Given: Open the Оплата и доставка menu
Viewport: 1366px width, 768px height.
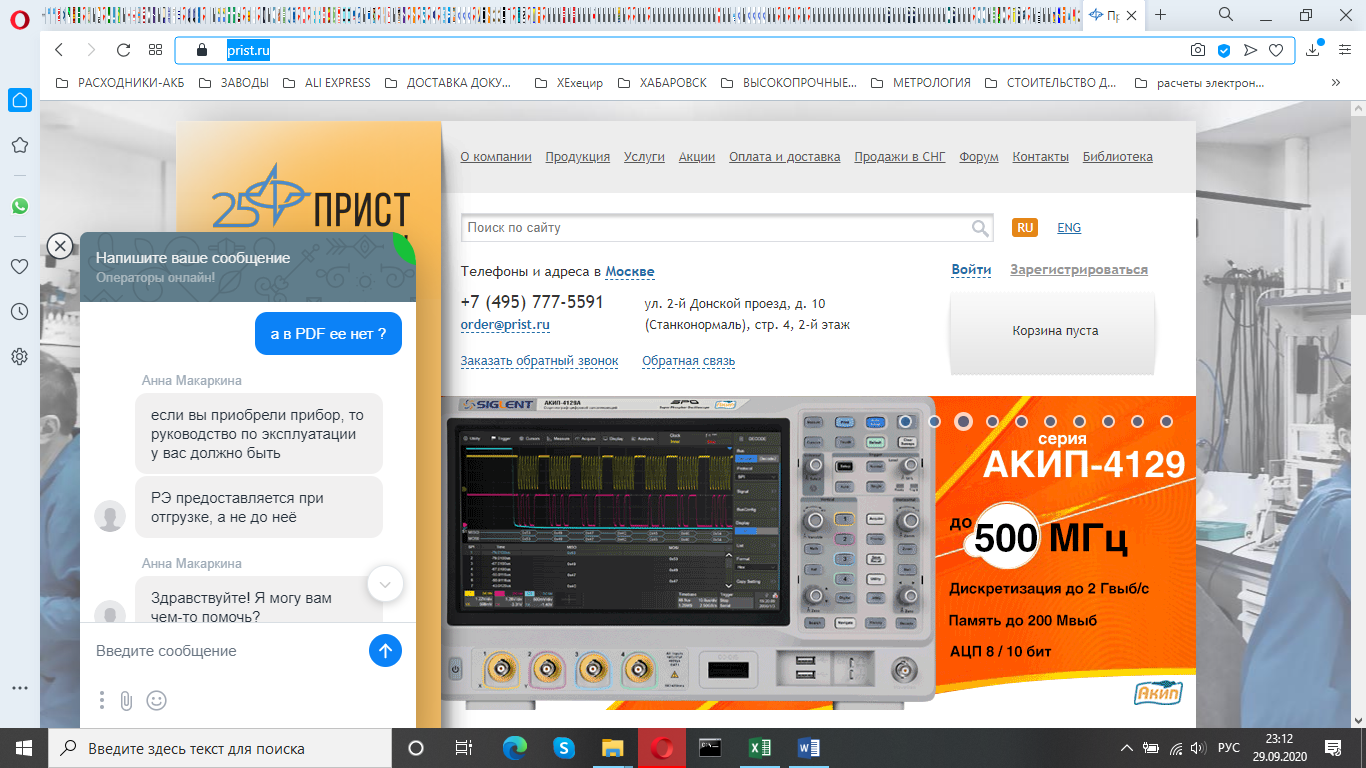Looking at the screenshot, I should pyautogui.click(x=784, y=157).
